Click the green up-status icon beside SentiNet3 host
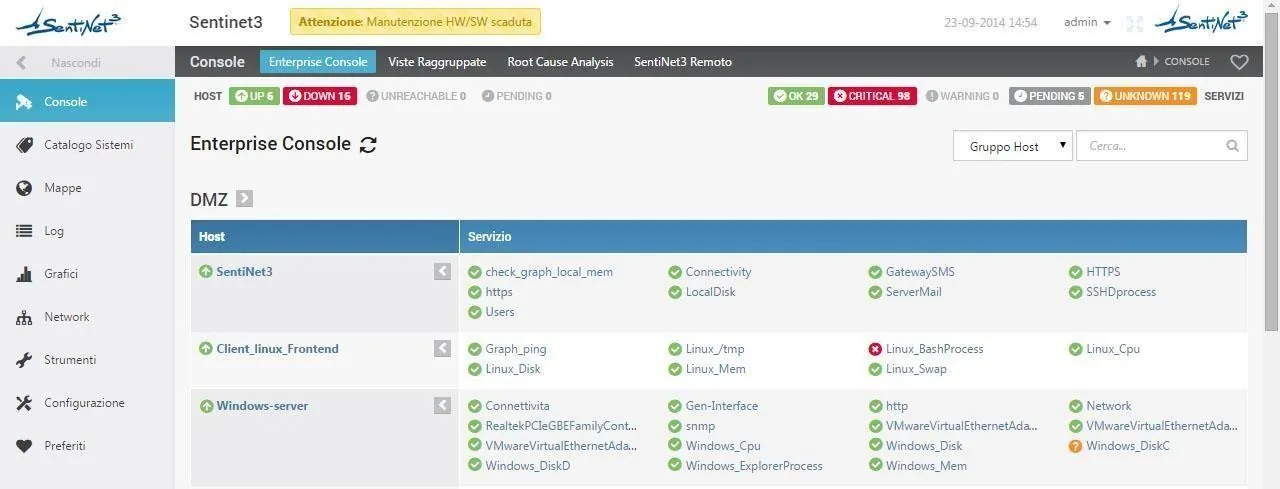The image size is (1280, 489). pos(206,271)
